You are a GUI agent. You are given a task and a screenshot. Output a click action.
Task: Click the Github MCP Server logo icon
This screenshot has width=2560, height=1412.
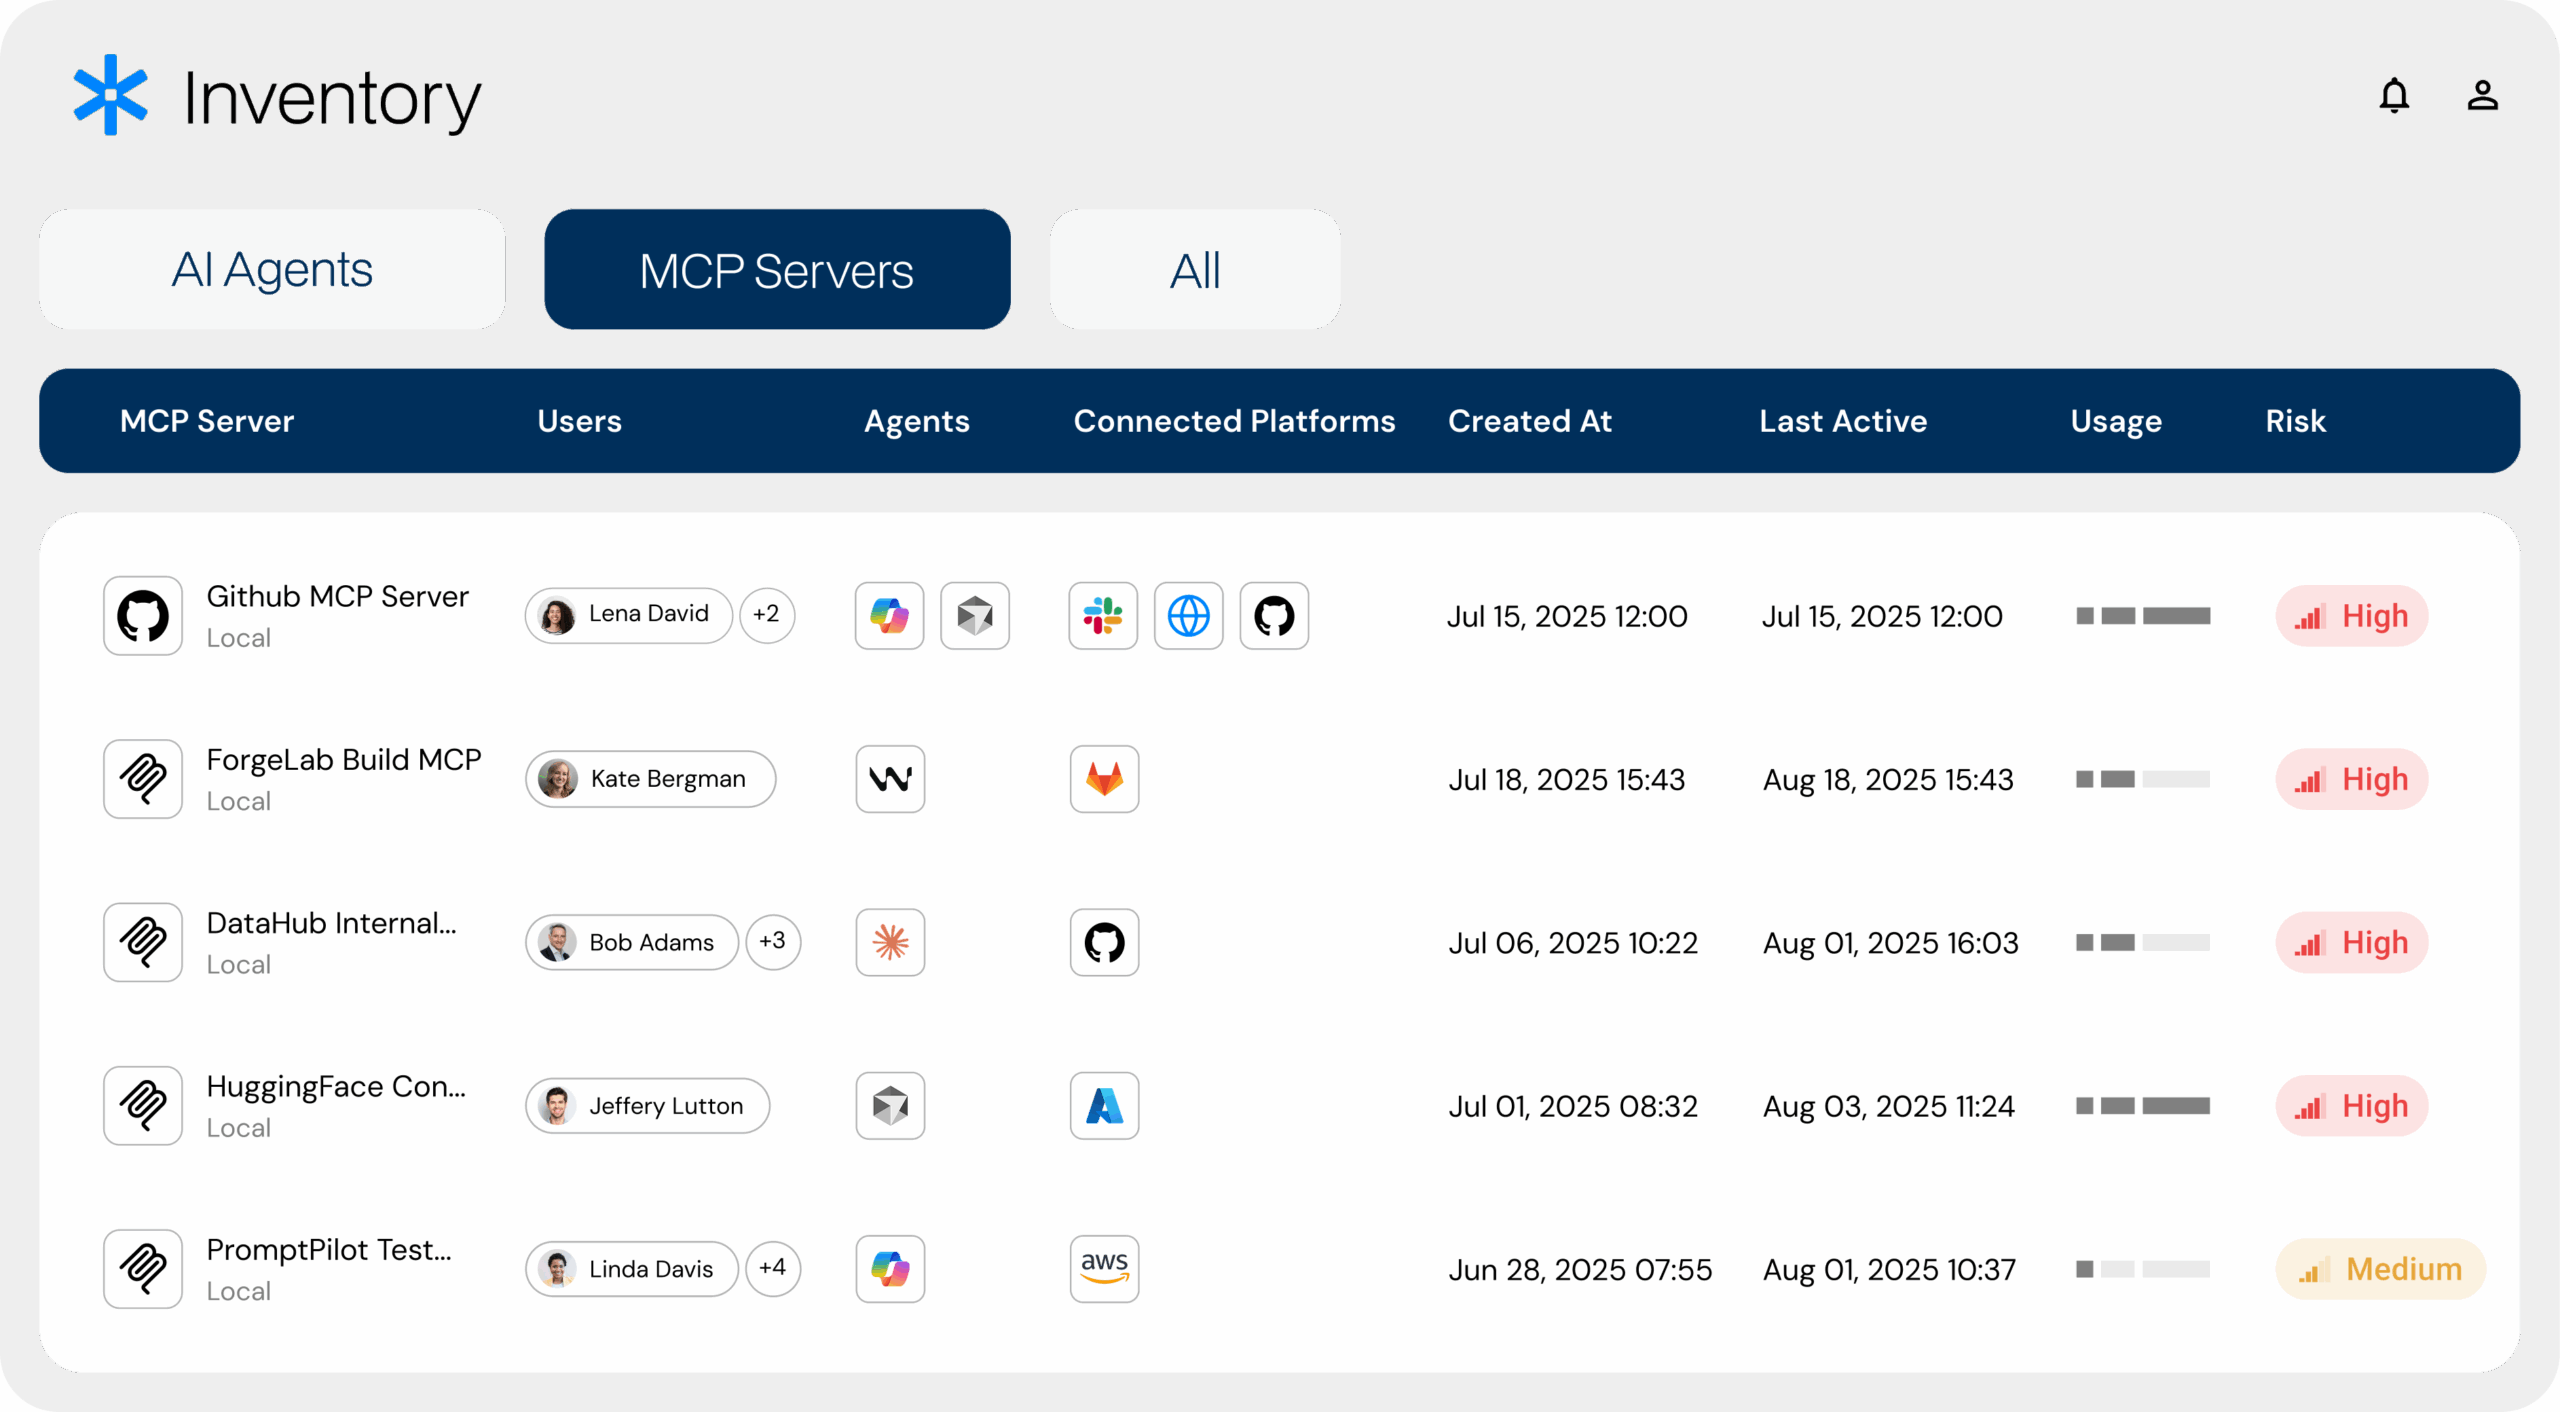tap(143, 616)
